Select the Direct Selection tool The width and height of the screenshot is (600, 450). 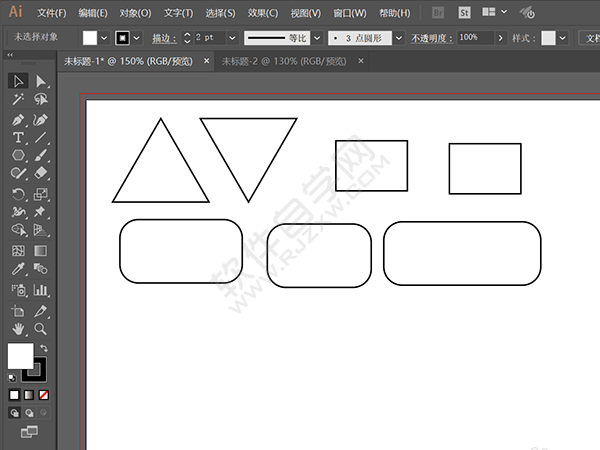41,81
